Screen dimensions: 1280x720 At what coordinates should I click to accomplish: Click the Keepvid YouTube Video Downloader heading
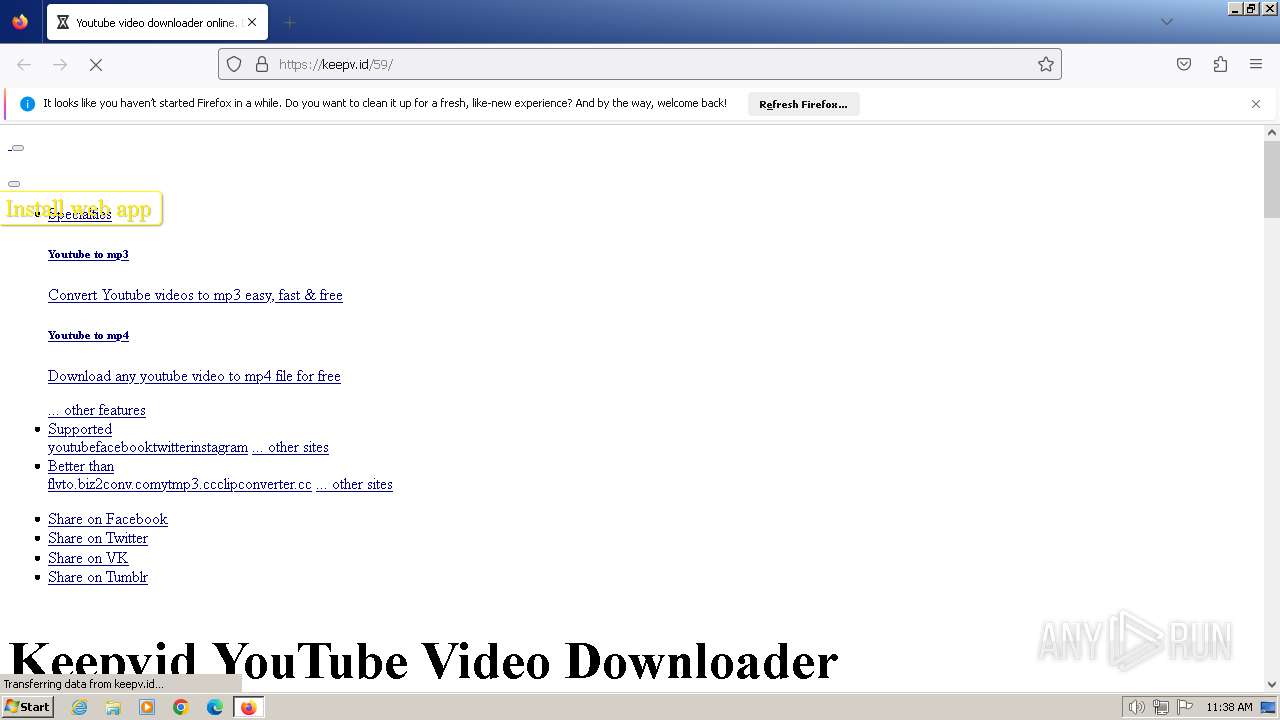[423, 661]
